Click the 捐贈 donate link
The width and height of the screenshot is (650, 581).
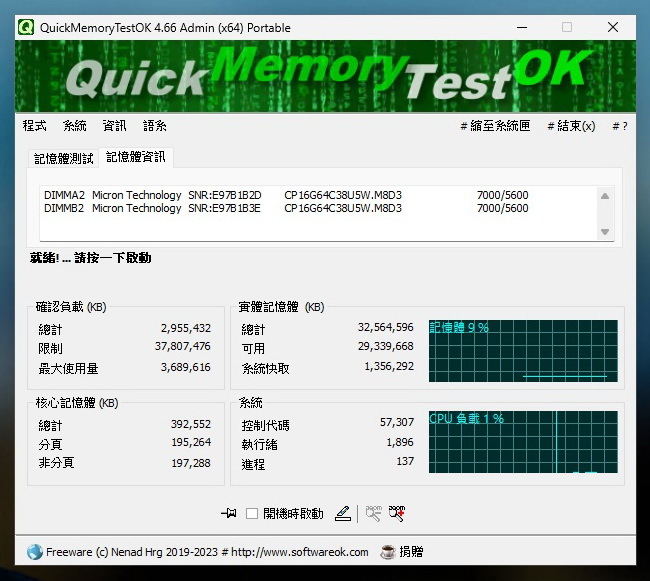411,552
